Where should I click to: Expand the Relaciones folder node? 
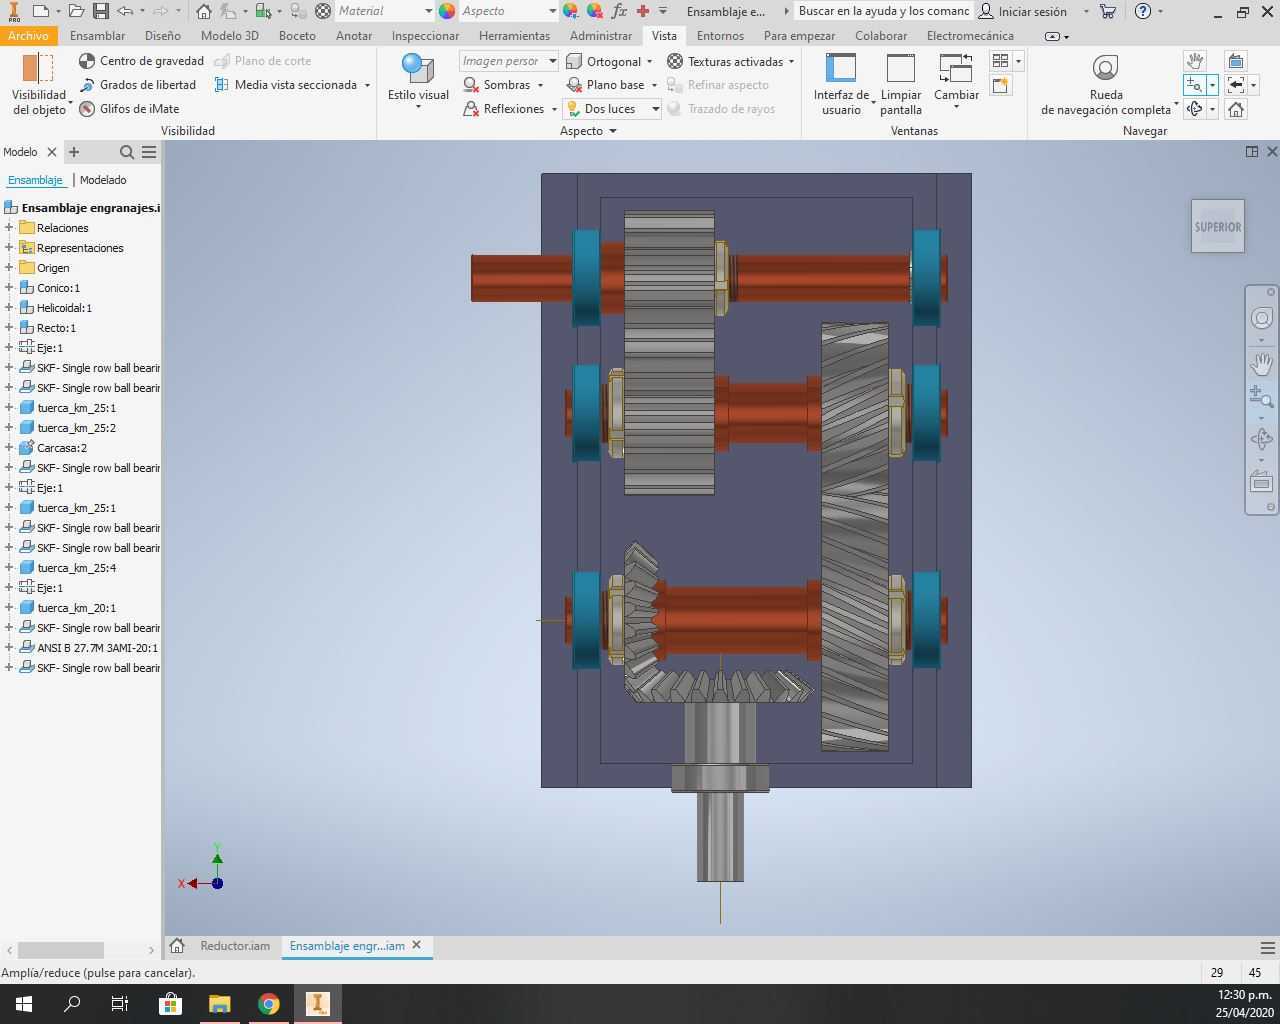(9, 228)
